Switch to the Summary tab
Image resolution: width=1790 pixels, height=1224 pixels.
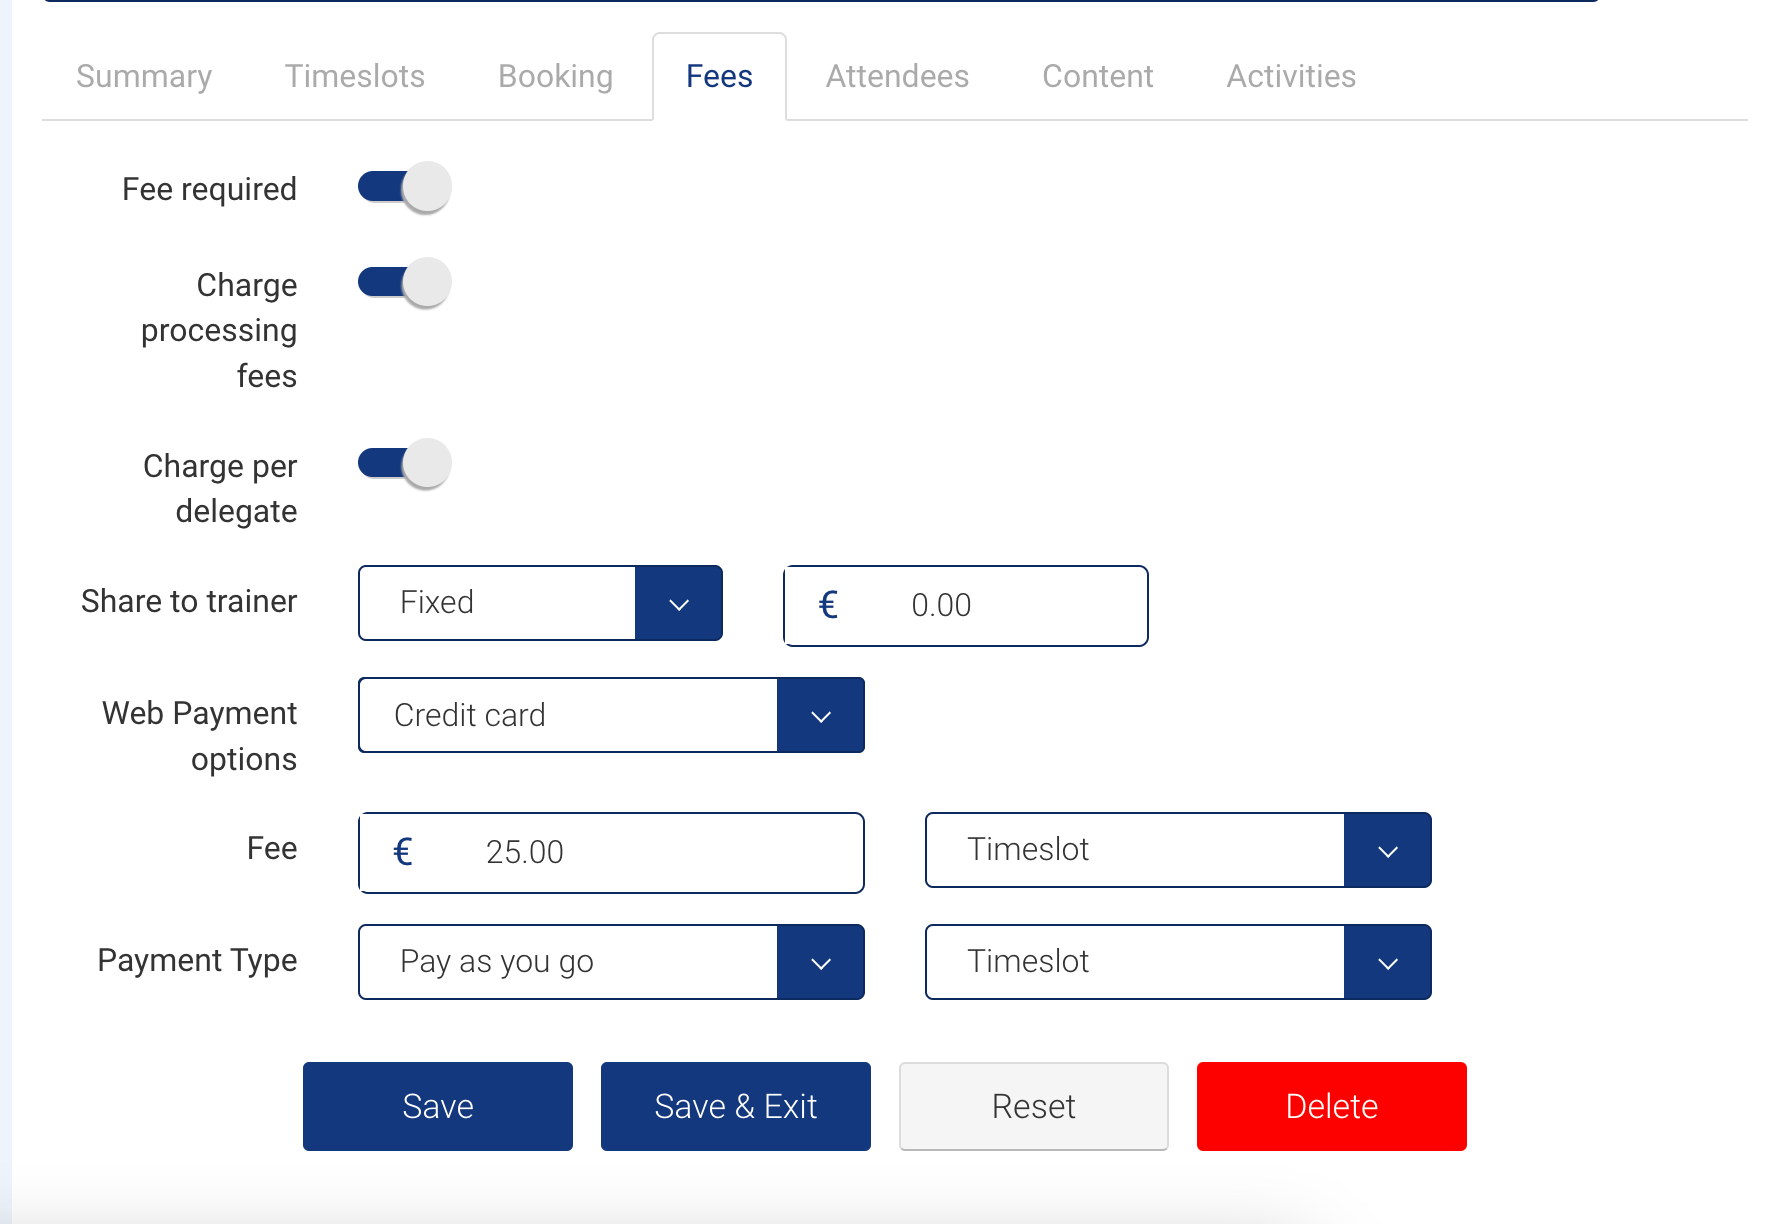click(144, 77)
